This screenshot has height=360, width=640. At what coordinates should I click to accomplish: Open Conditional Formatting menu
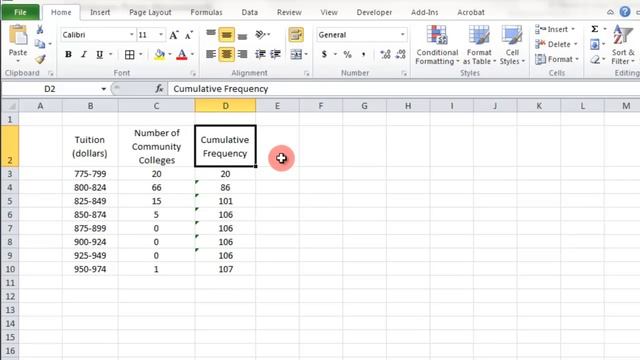click(x=437, y=45)
